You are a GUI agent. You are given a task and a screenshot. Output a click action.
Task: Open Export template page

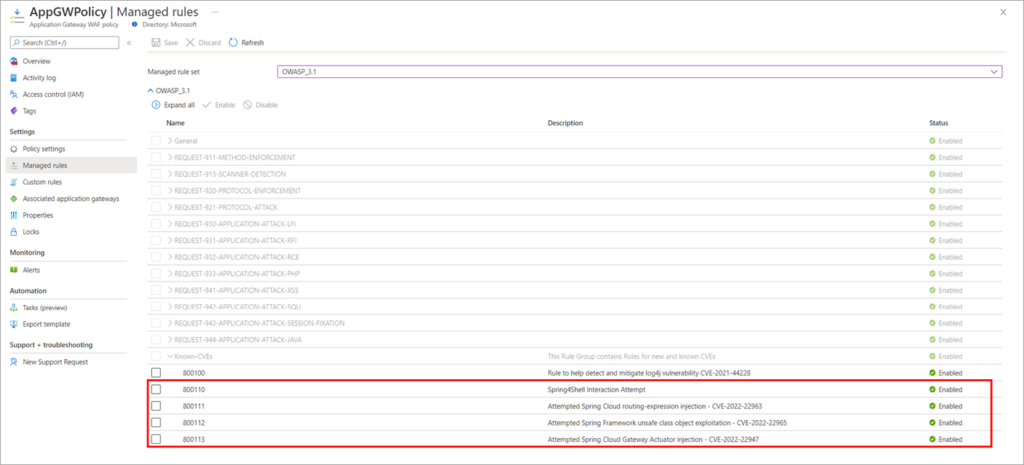(46, 325)
